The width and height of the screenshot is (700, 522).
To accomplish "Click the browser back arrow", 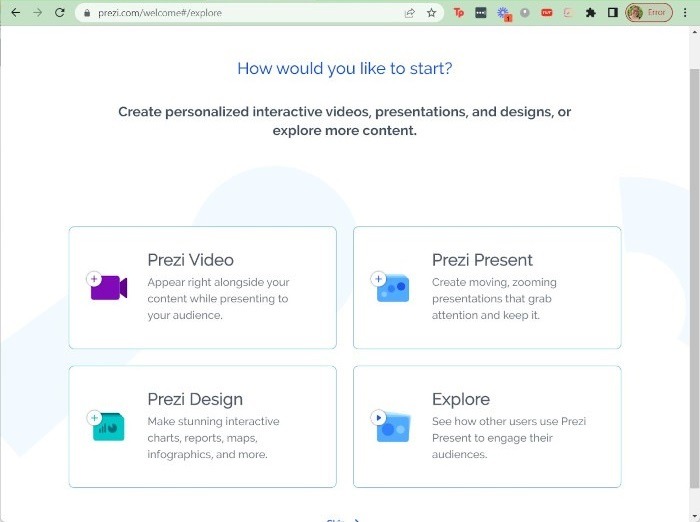I will (16, 13).
